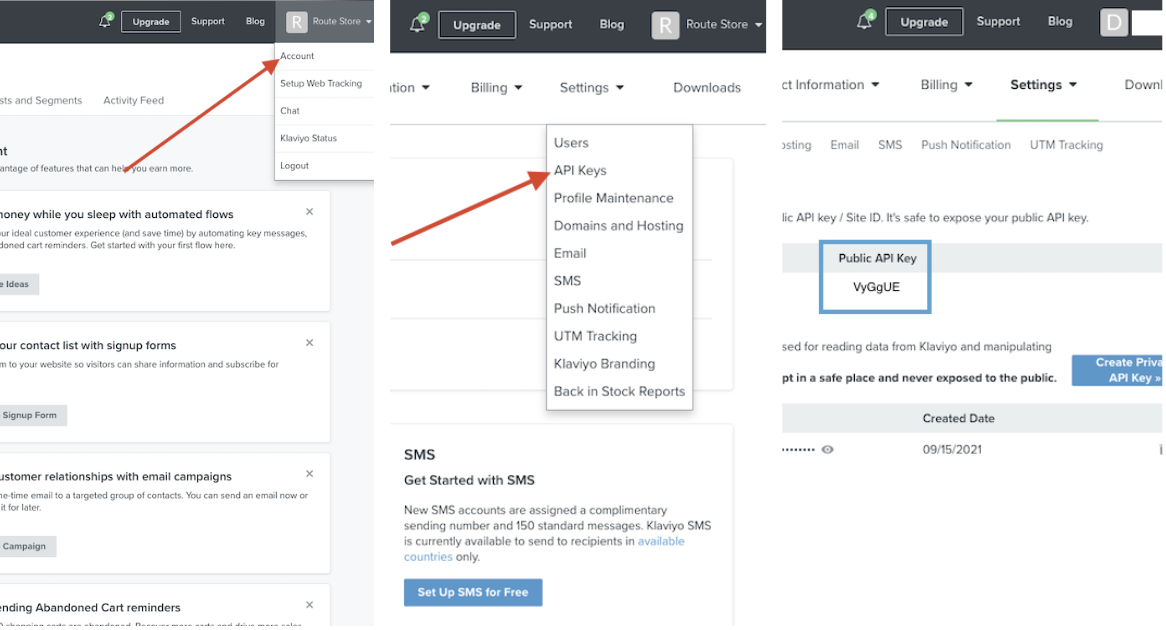
Task: Choose Profile Maintenance in Settings menu
Action: pyautogui.click(x=613, y=198)
